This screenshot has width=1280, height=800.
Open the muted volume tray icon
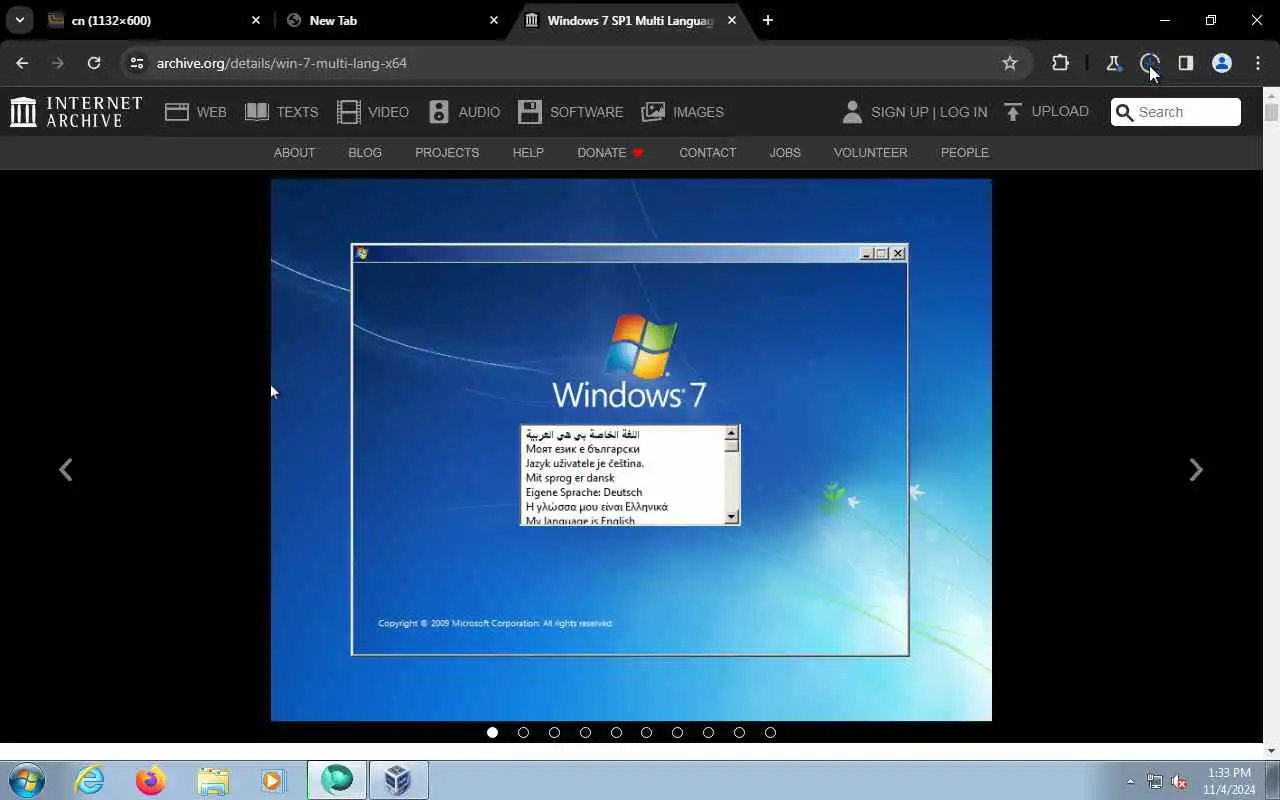(1179, 781)
